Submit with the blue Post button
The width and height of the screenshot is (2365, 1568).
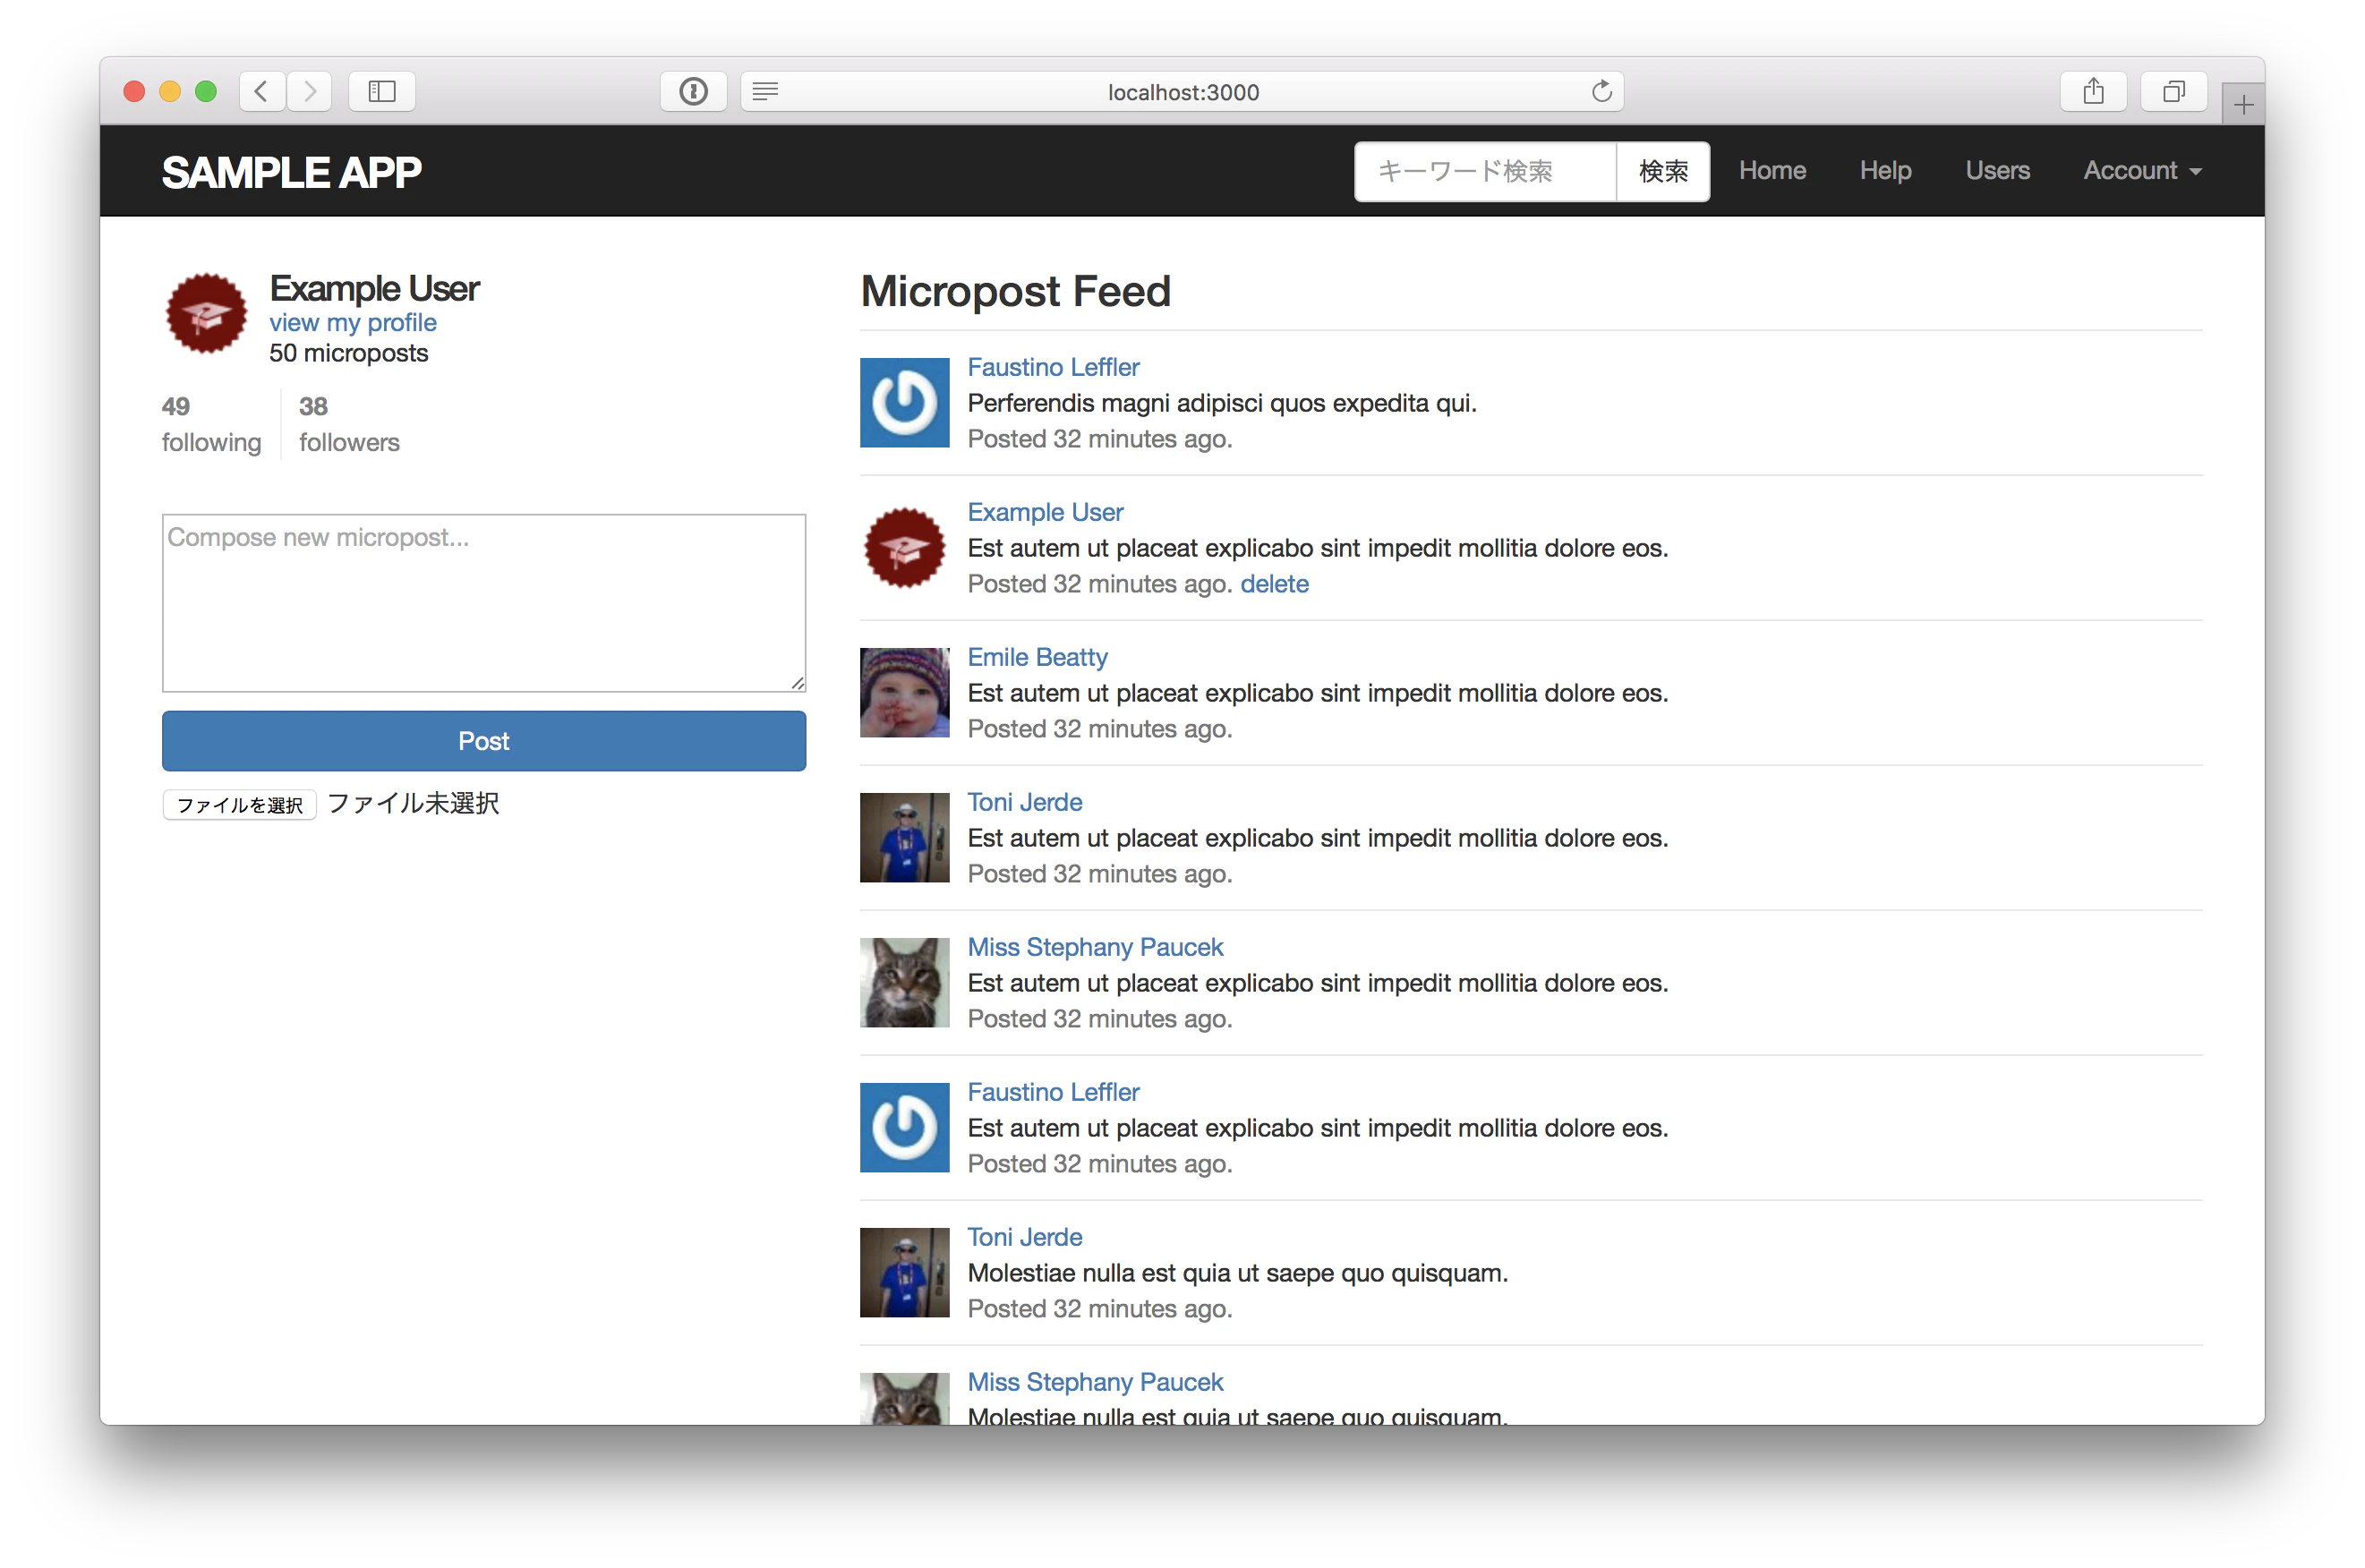tap(484, 741)
